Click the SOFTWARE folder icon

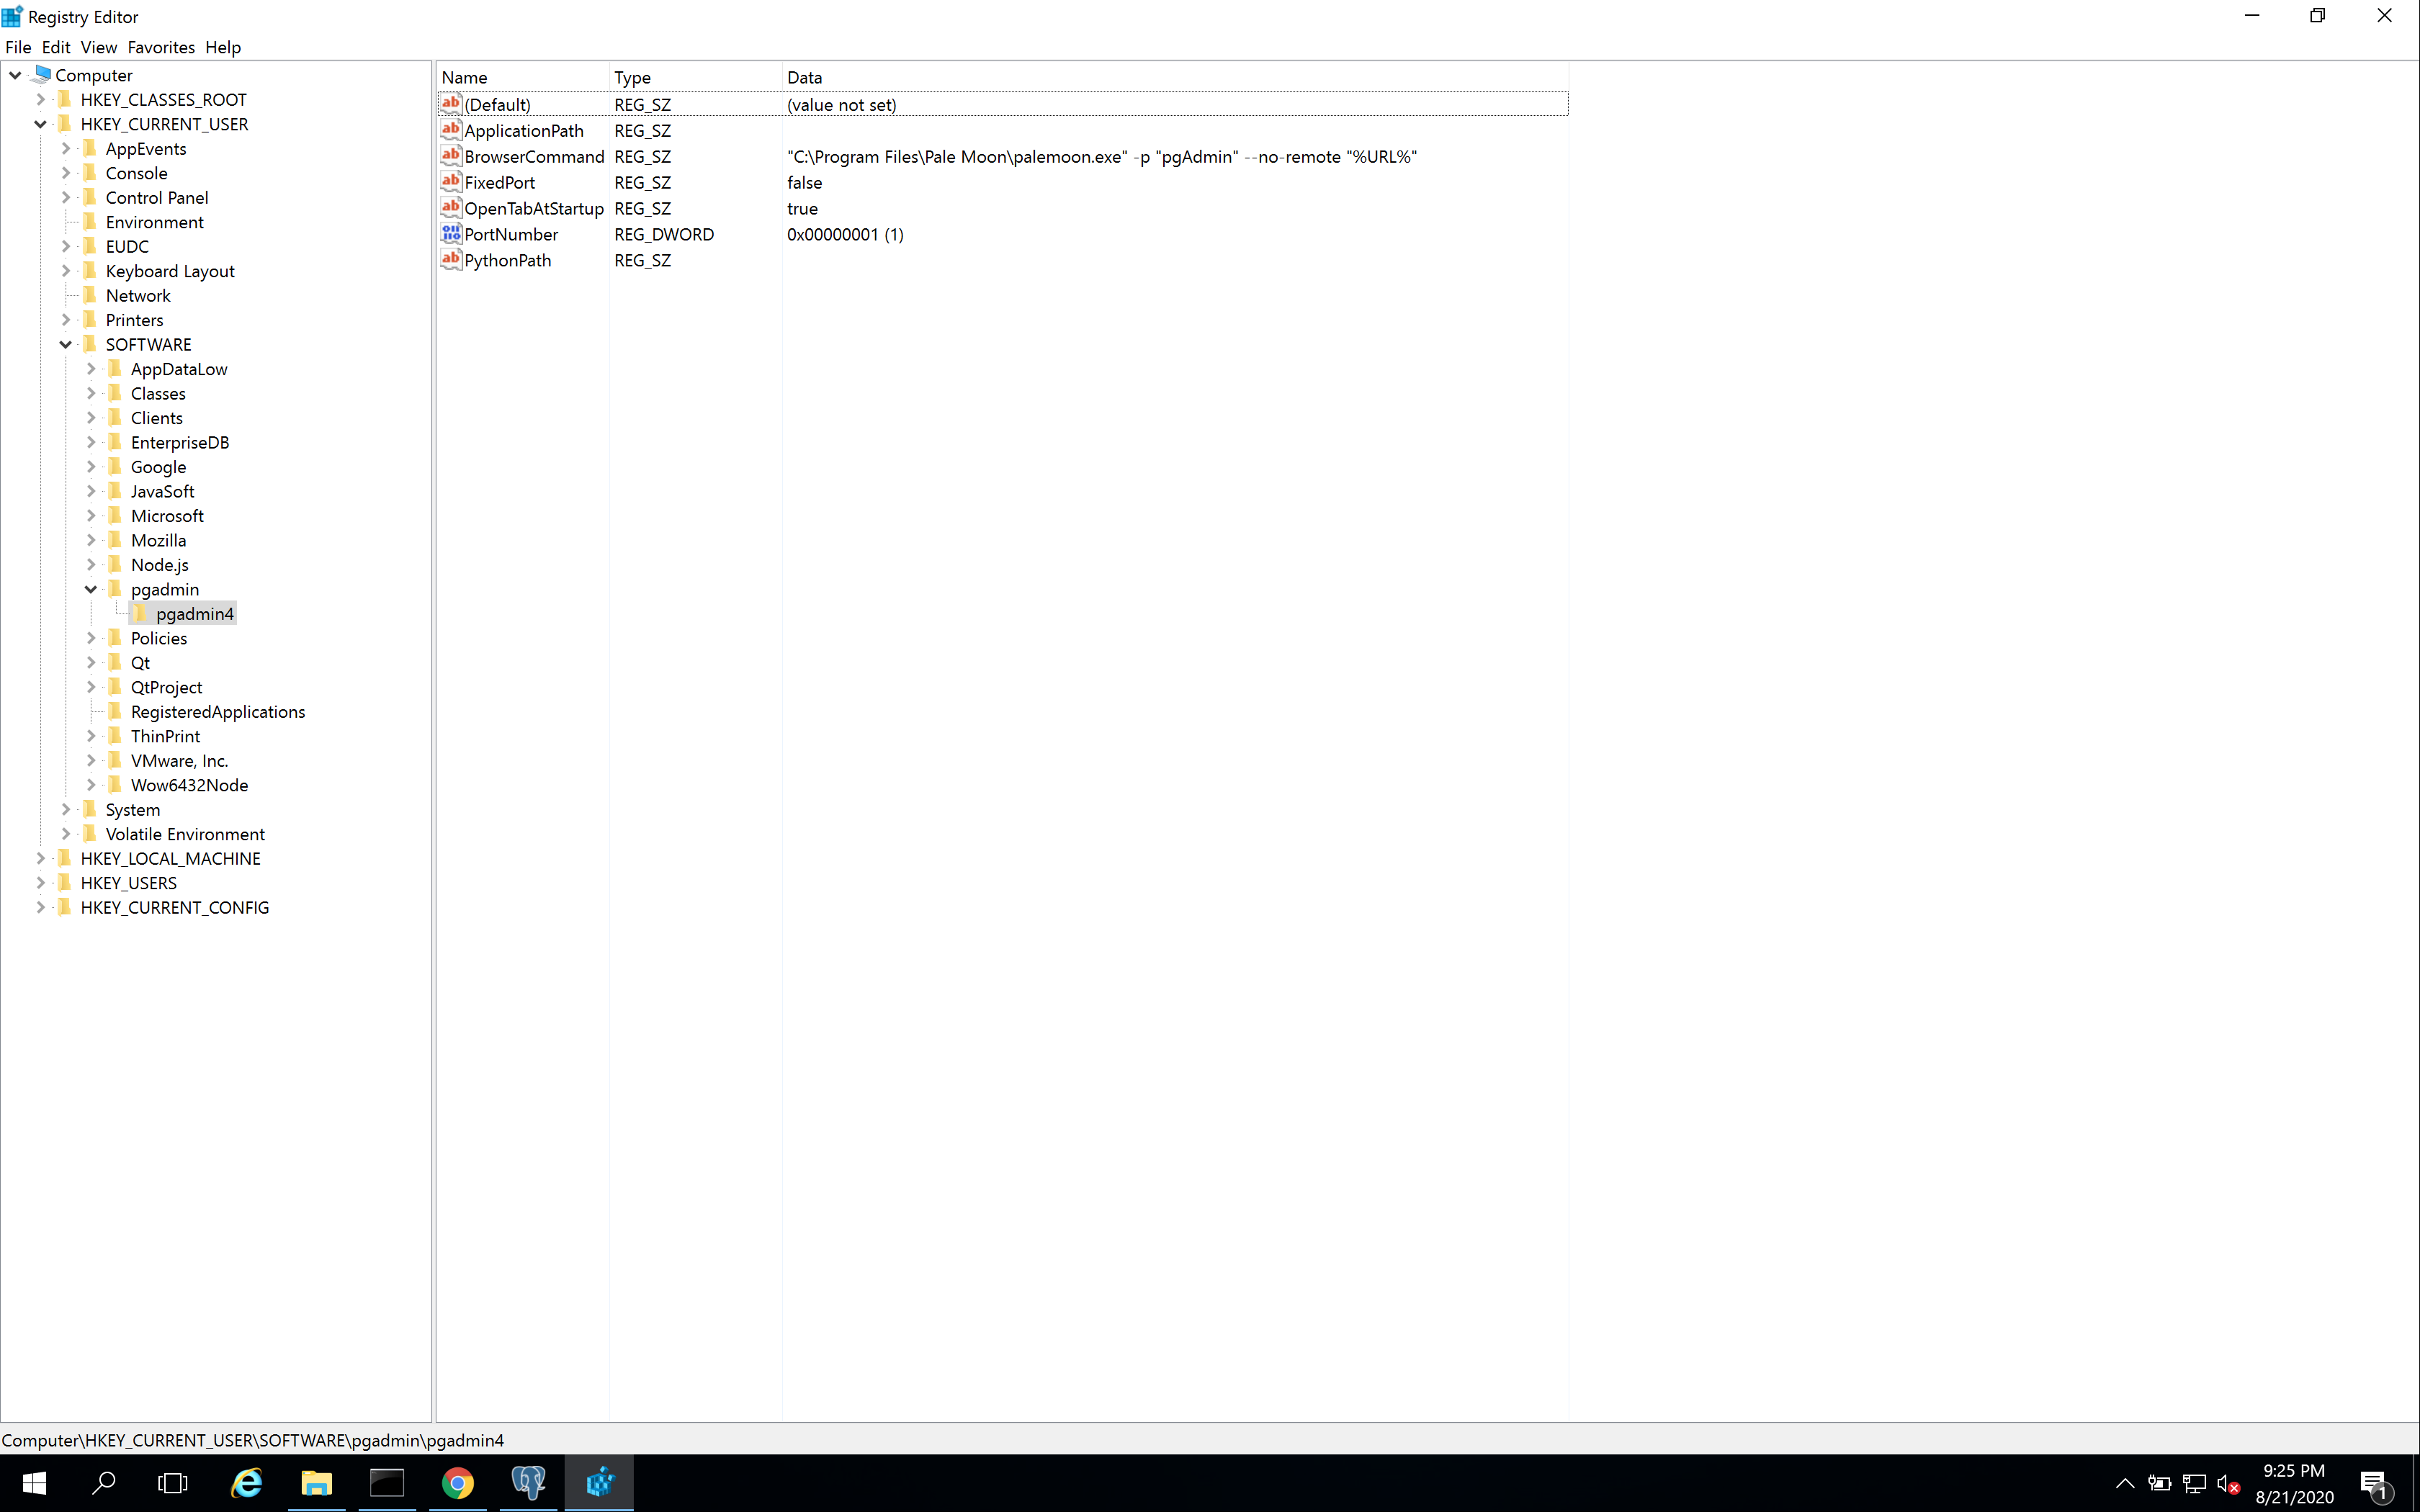pyautogui.click(x=90, y=344)
